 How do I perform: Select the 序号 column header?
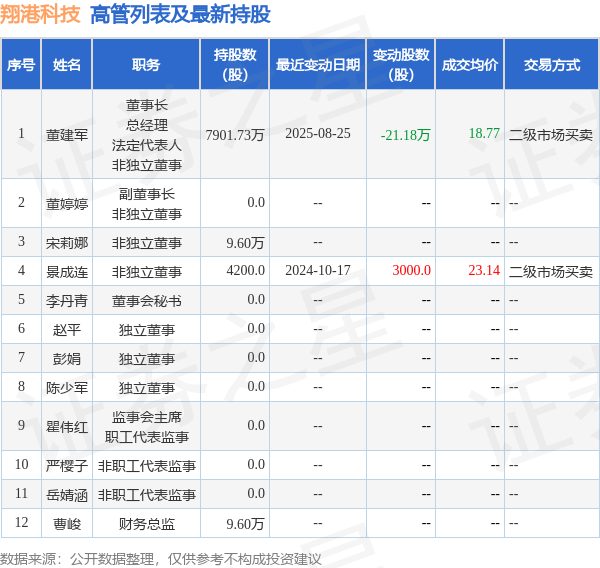tap(21, 65)
